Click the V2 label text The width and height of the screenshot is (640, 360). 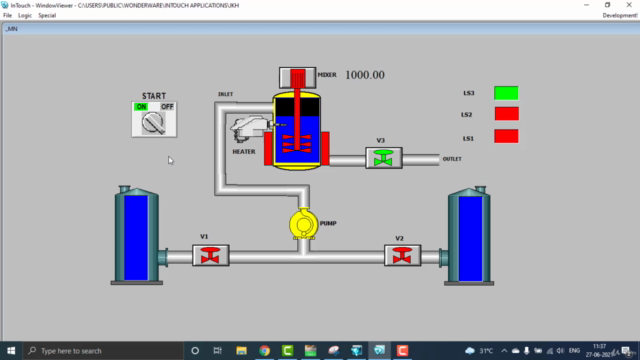pyautogui.click(x=399, y=238)
